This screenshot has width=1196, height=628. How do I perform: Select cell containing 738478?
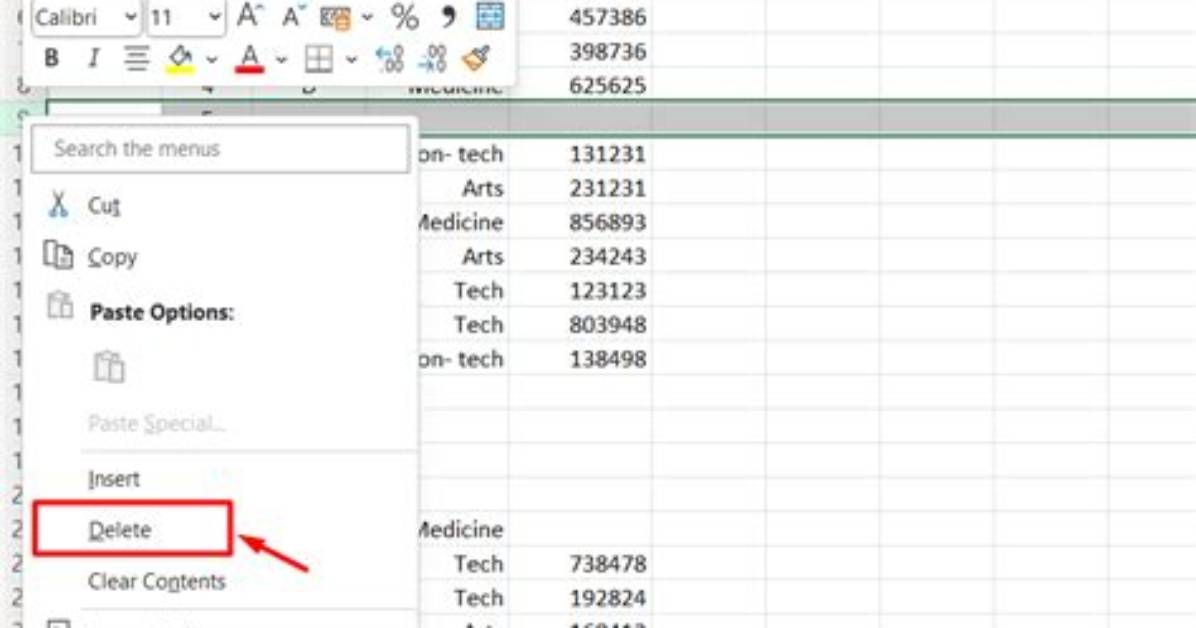pos(580,564)
